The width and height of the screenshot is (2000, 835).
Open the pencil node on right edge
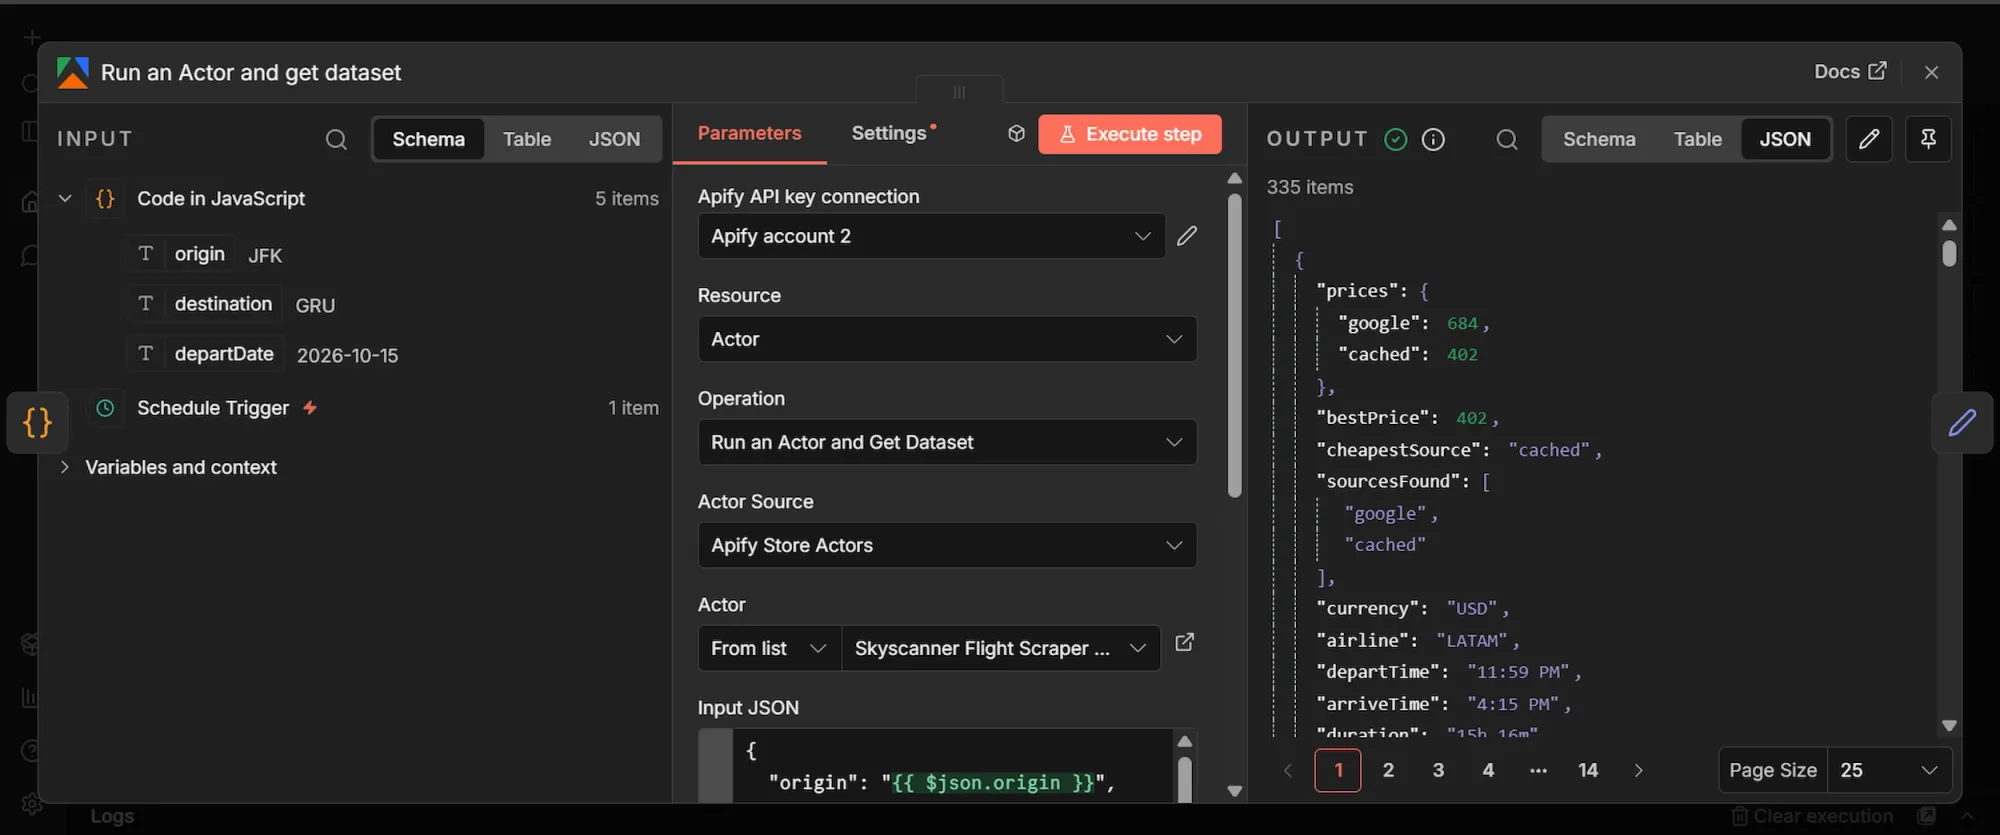point(1962,423)
